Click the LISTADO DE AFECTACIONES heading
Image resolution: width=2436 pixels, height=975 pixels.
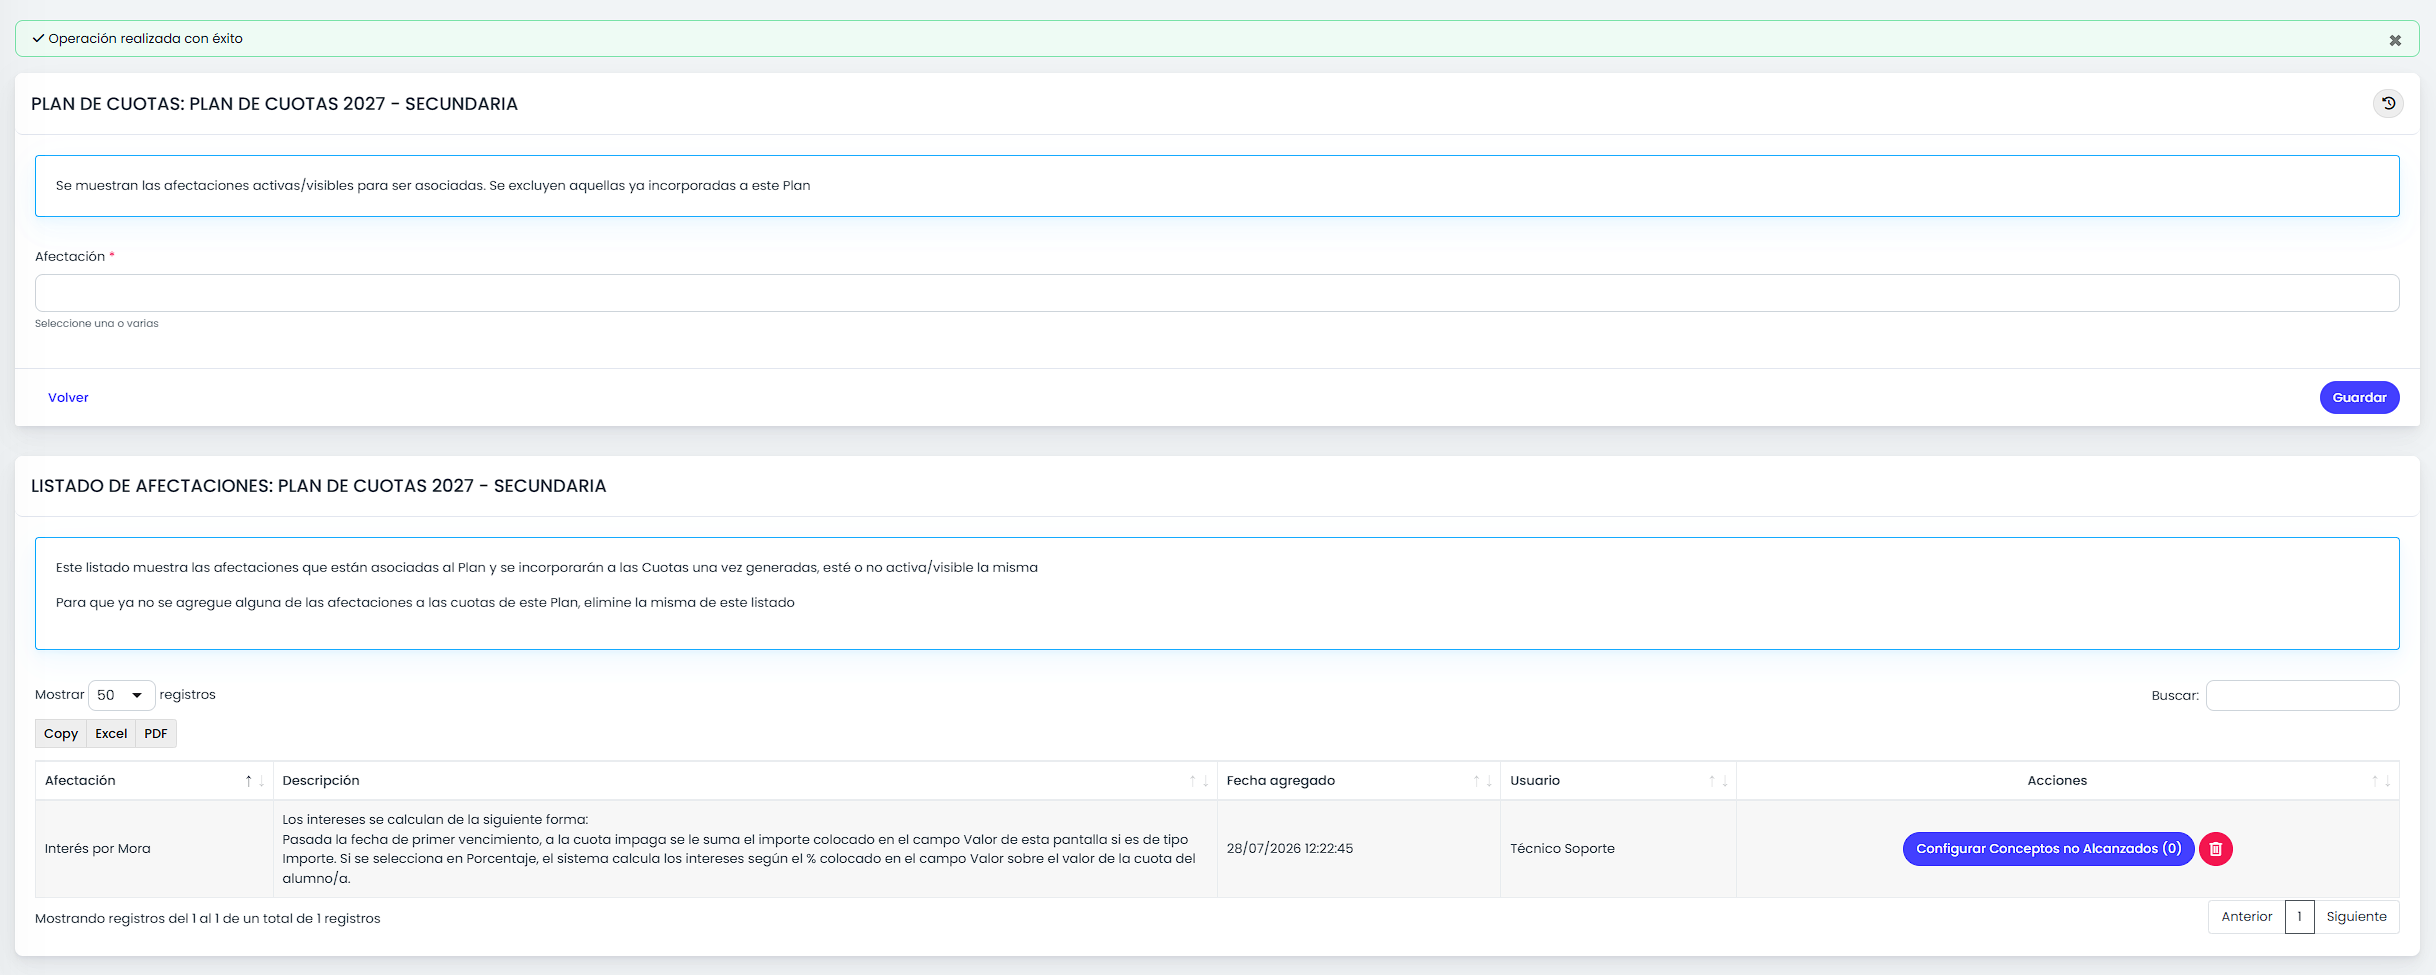pos(319,486)
